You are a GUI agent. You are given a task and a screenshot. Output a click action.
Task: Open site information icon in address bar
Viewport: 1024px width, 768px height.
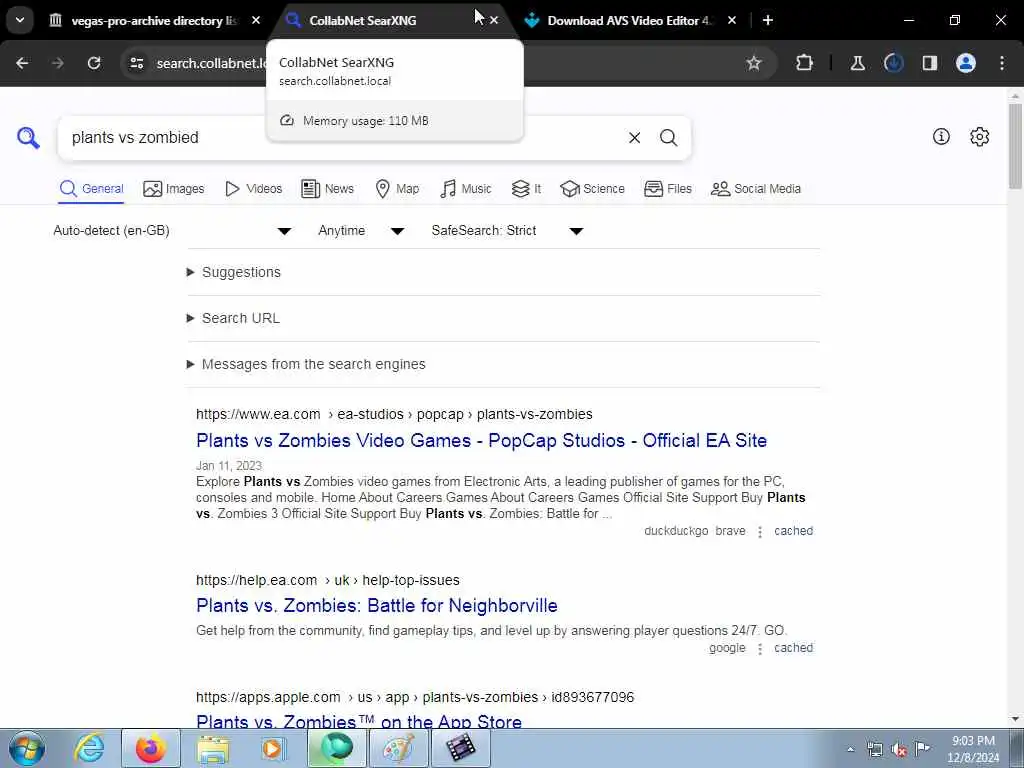[x=136, y=63]
